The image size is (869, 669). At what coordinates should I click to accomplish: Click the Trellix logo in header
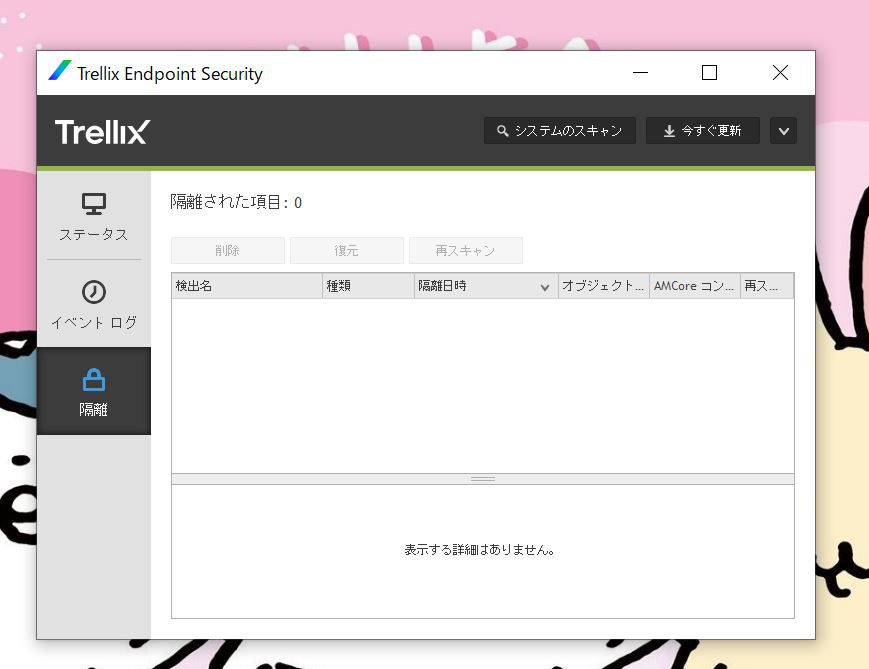(x=103, y=132)
